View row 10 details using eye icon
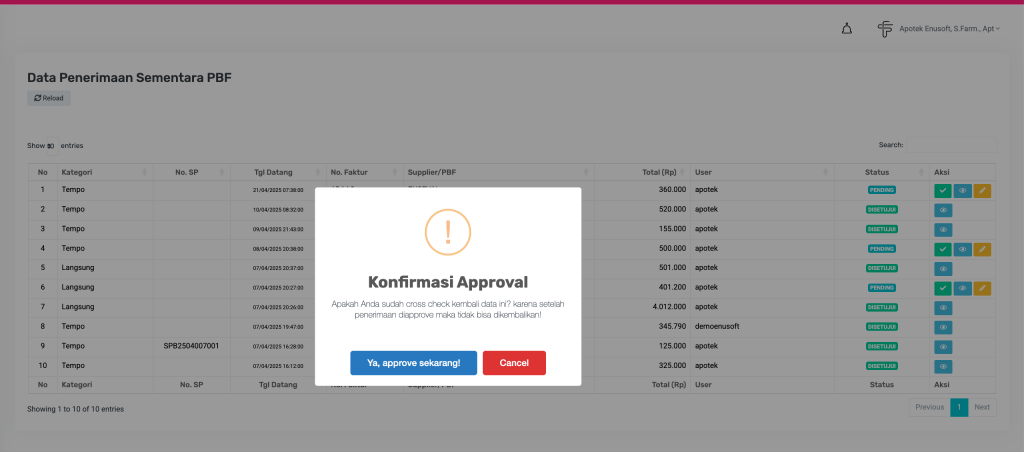 pos(942,366)
